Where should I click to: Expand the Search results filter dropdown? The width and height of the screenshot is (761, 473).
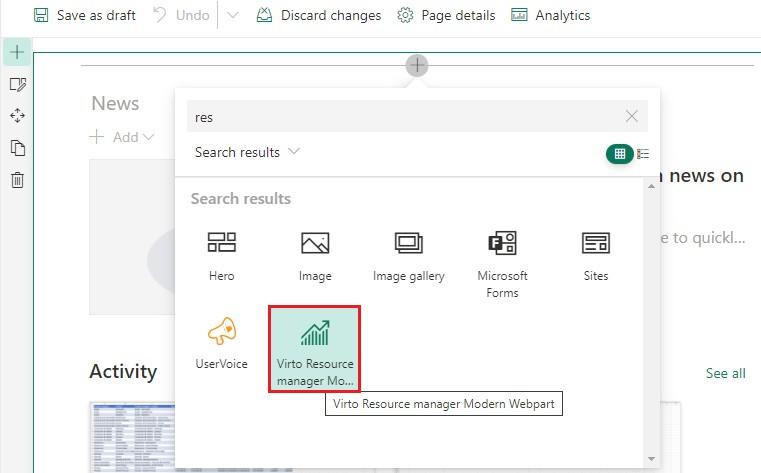click(x=247, y=152)
